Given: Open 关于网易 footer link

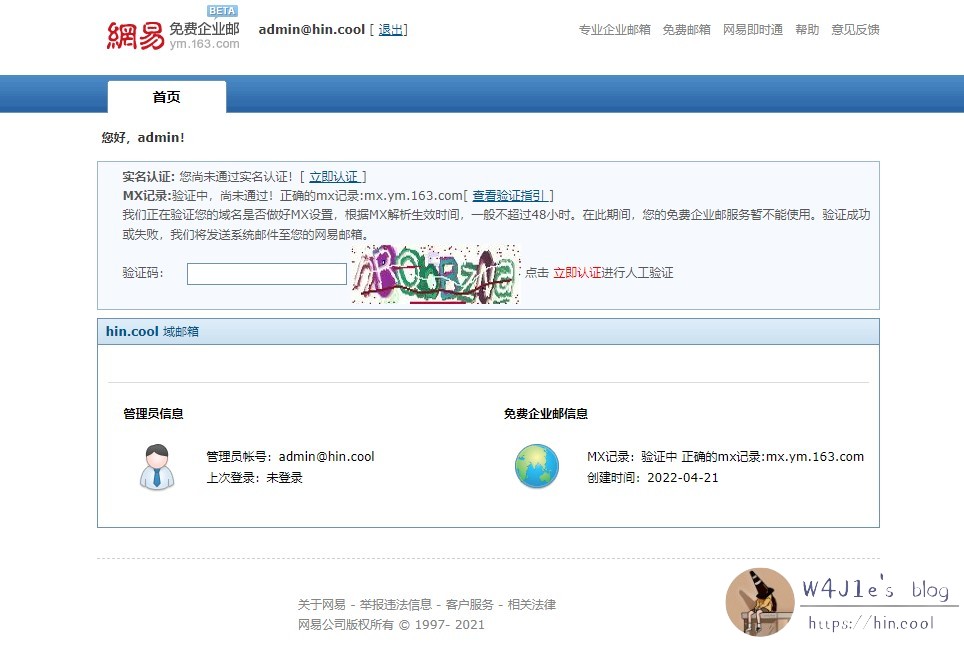Looking at the screenshot, I should (322, 605).
